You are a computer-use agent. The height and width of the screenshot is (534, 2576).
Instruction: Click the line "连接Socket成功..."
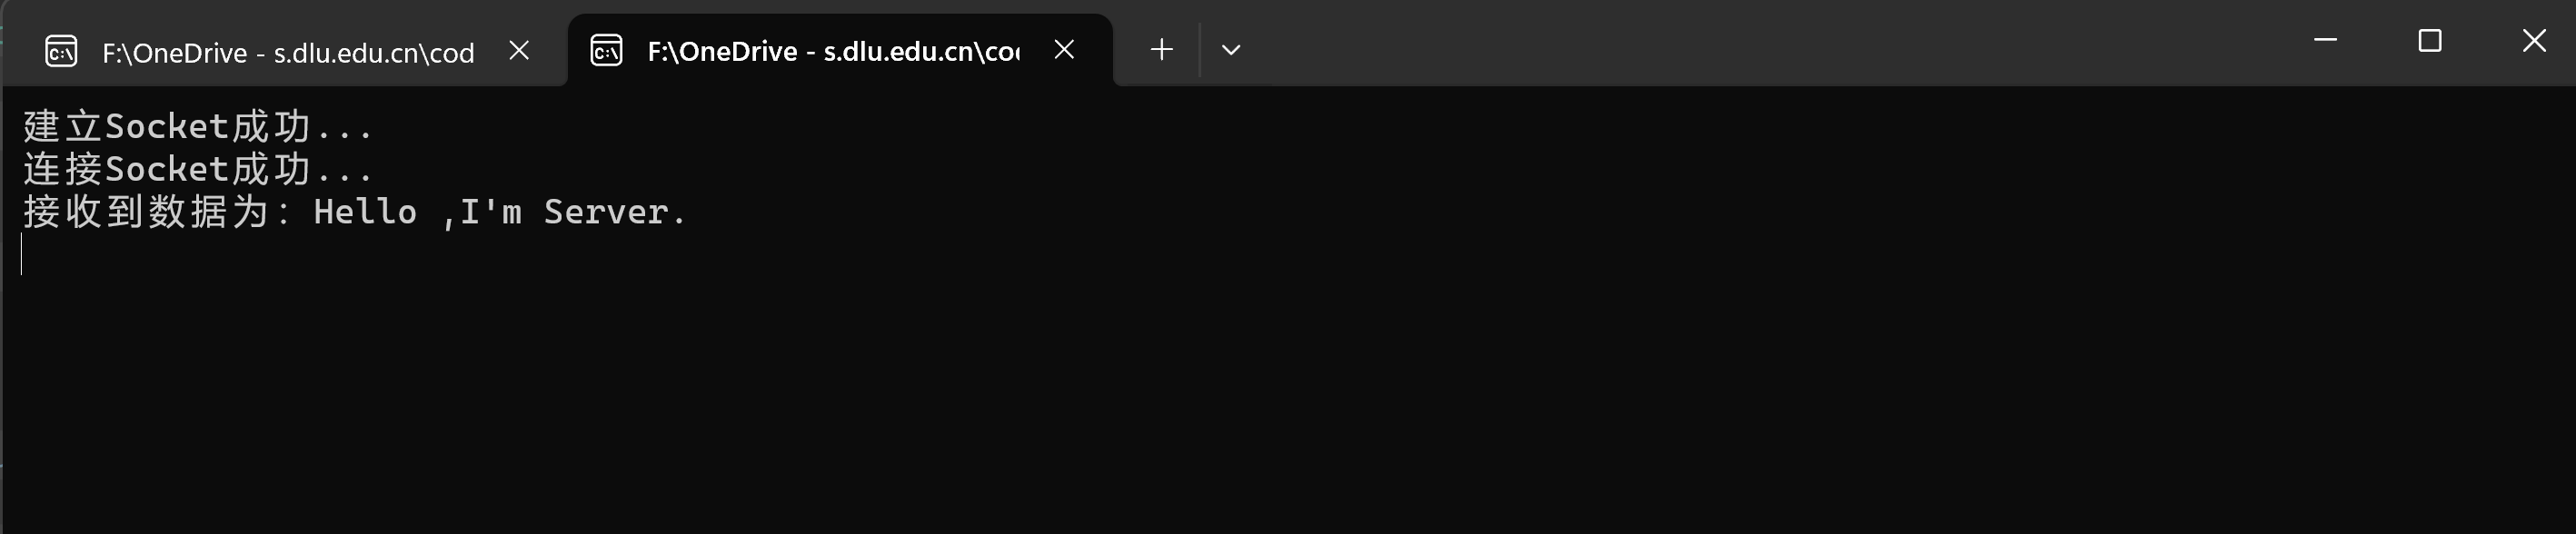[198, 169]
